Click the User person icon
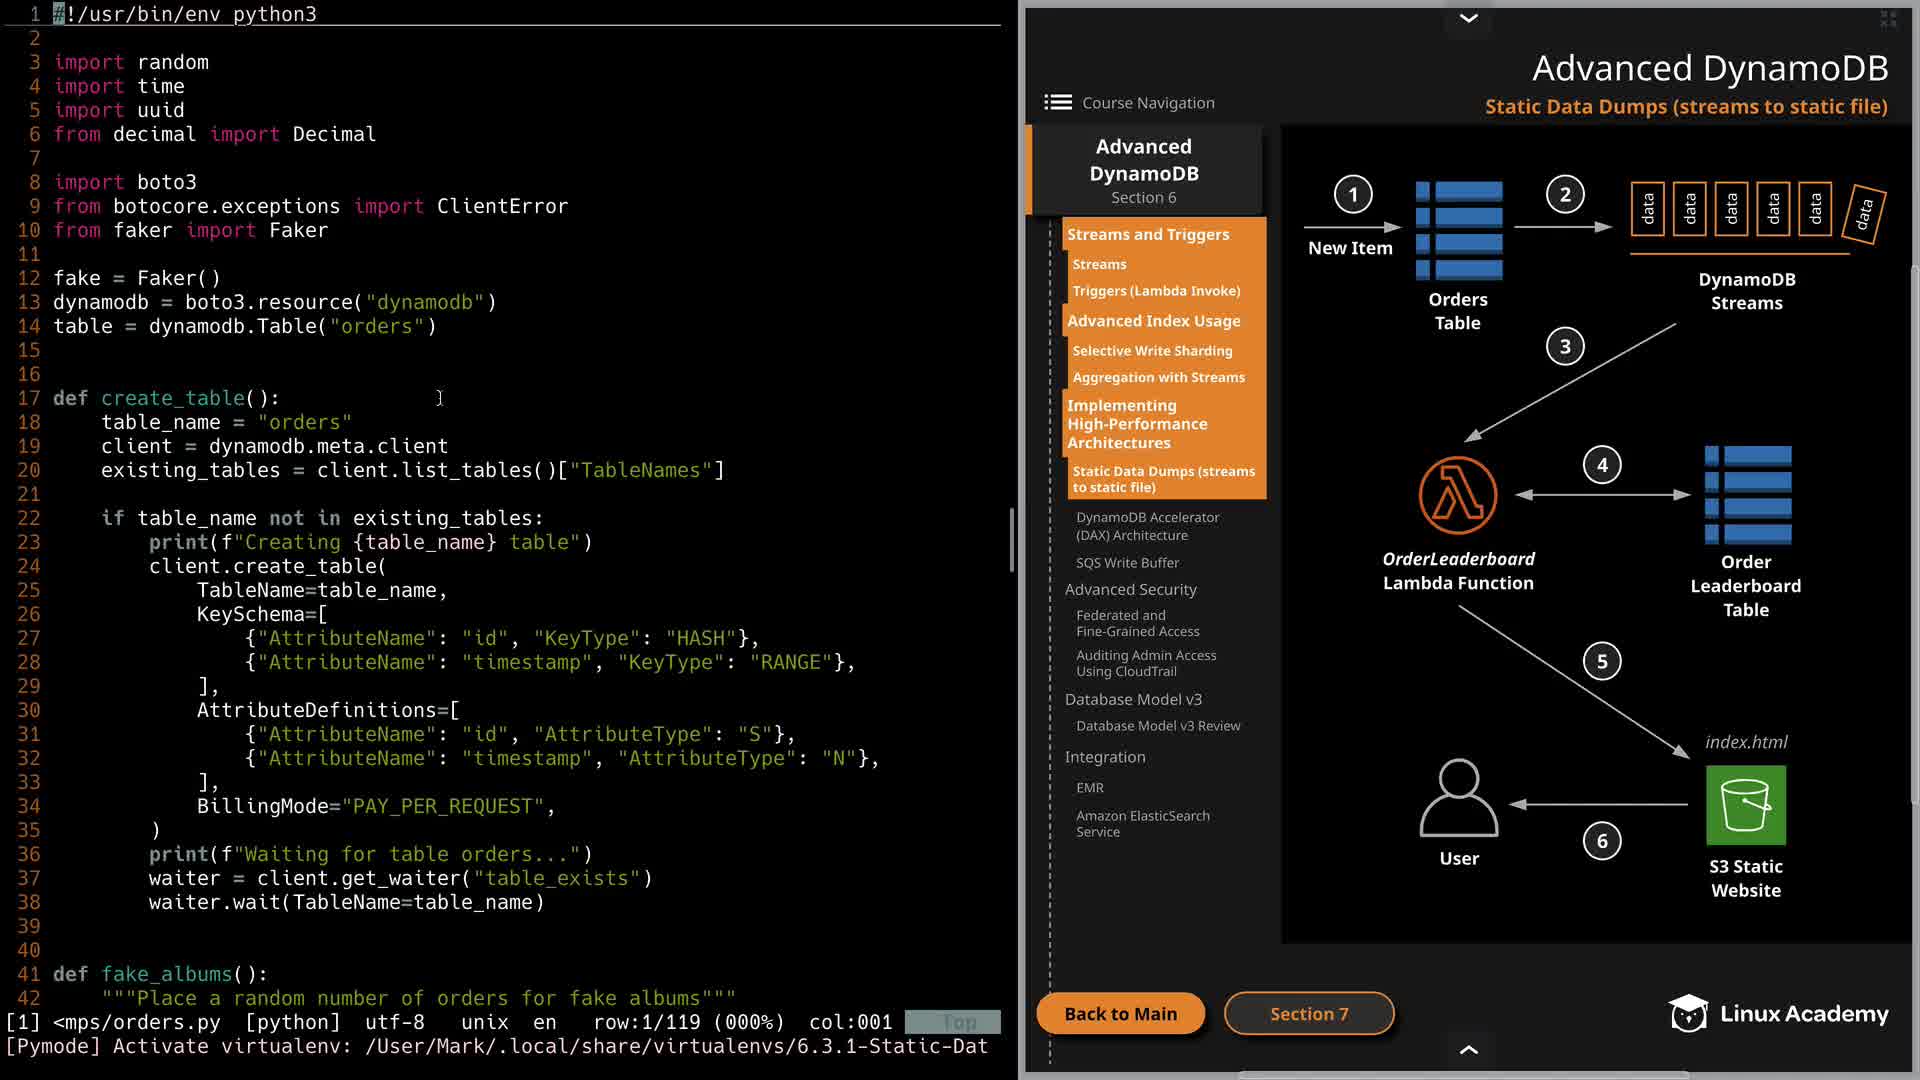The height and width of the screenshot is (1080, 1920). pos(1458,798)
